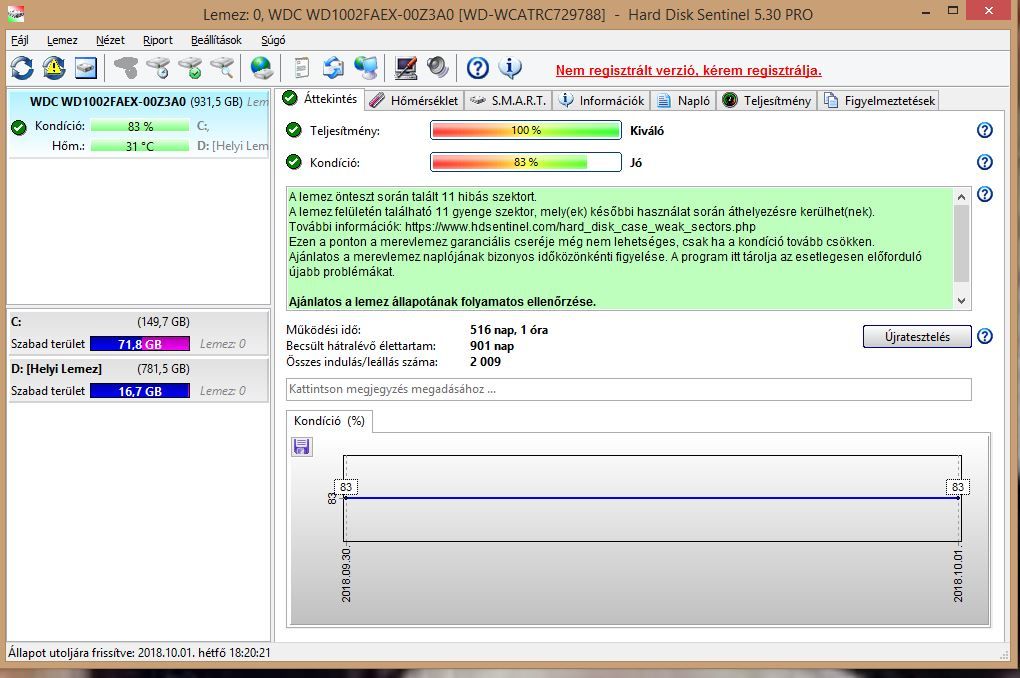Open help beside the green status text
Viewport: 1020px width, 678px height.
985,194
